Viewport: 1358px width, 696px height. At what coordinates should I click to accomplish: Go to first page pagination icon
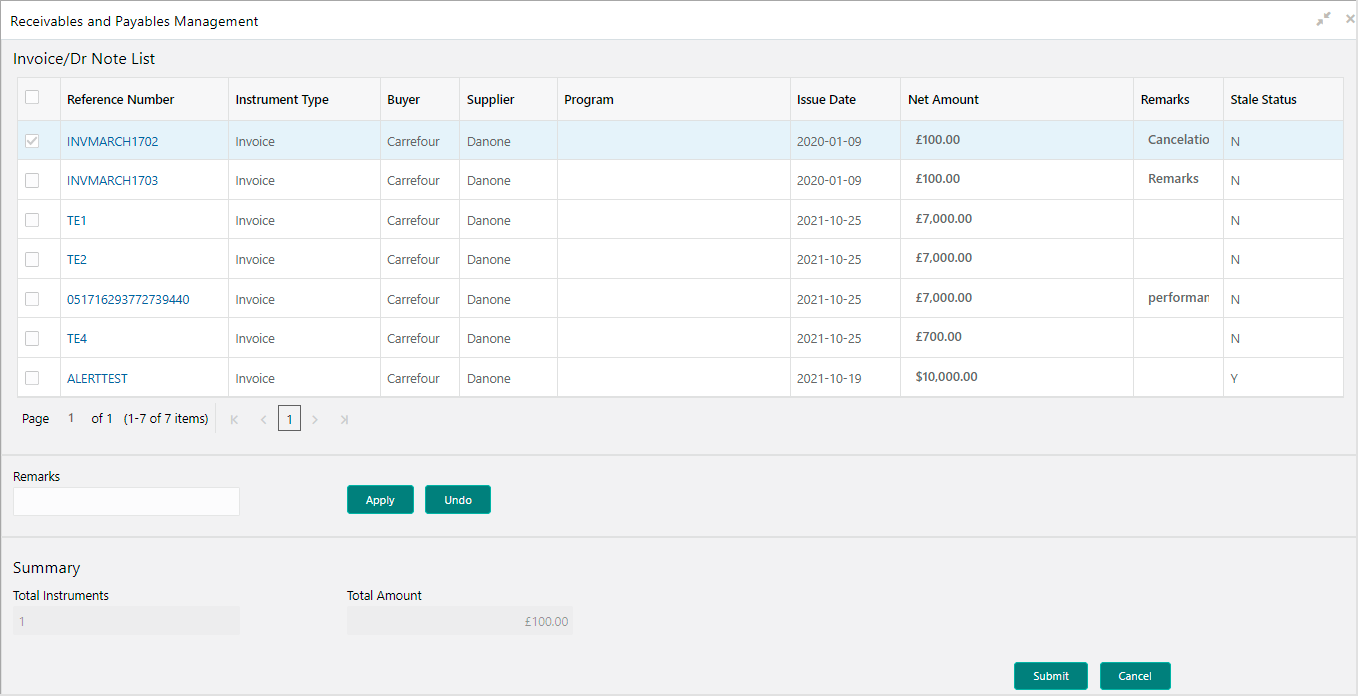point(234,420)
